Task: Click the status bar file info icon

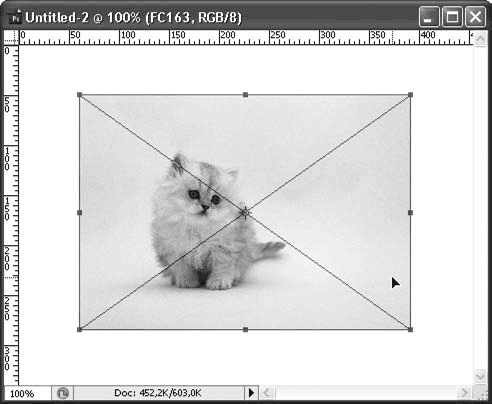Action: 62,393
